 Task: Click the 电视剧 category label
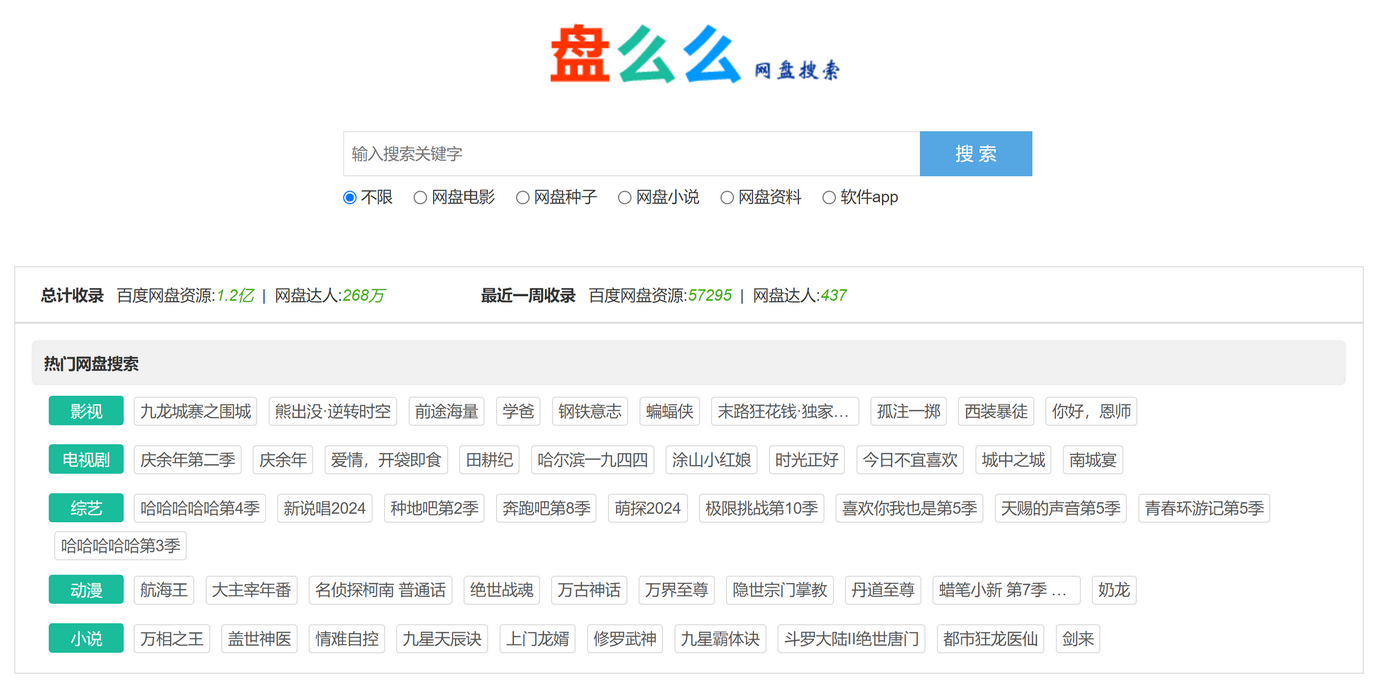coord(85,459)
